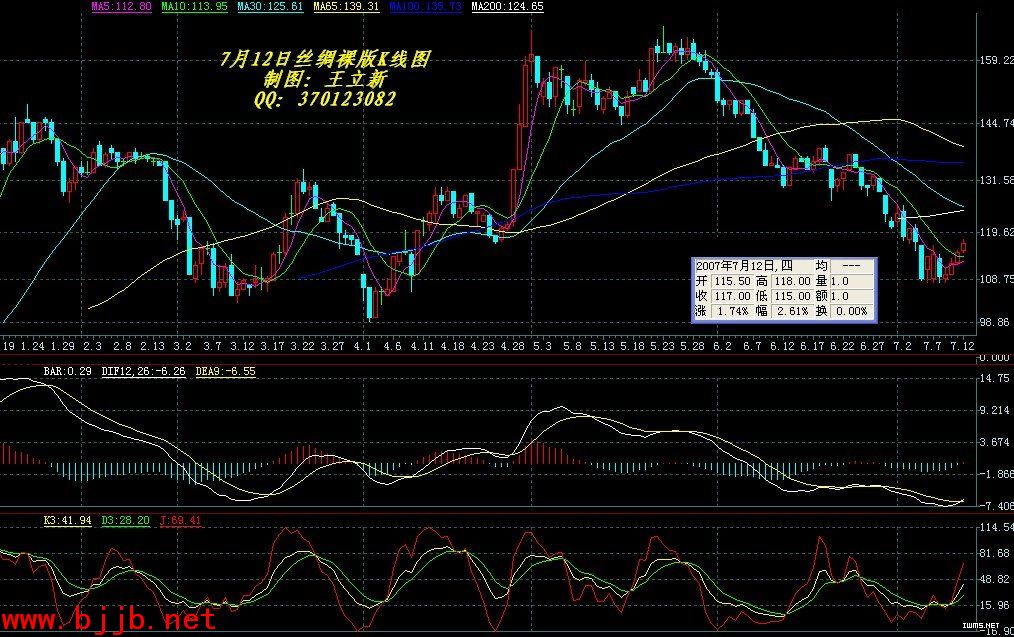Viewport: 1014px width, 637px height.
Task: Click the BAR:0.29 MACD label
Action: coord(67,371)
